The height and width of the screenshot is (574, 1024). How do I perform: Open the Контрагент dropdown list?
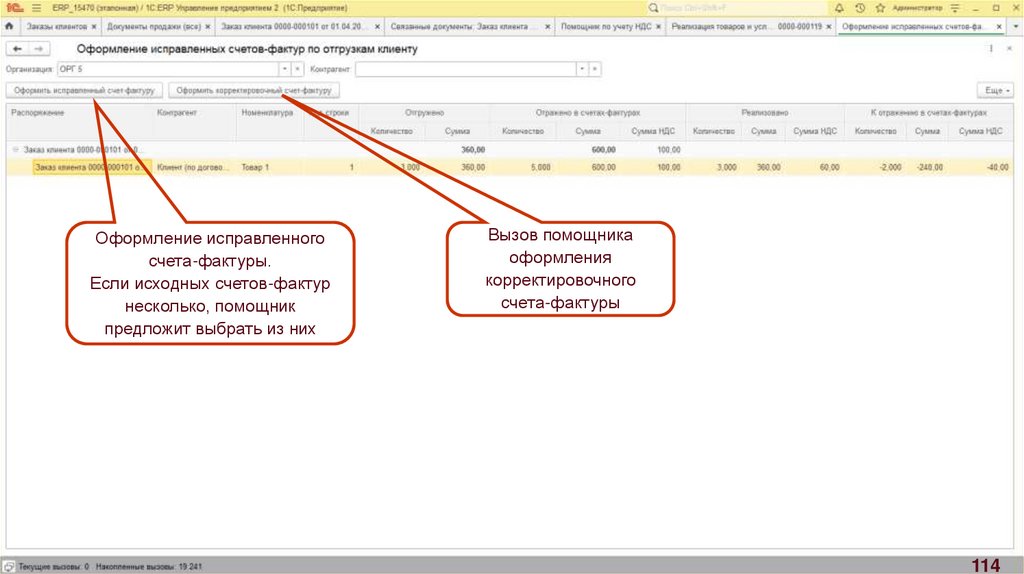582,69
